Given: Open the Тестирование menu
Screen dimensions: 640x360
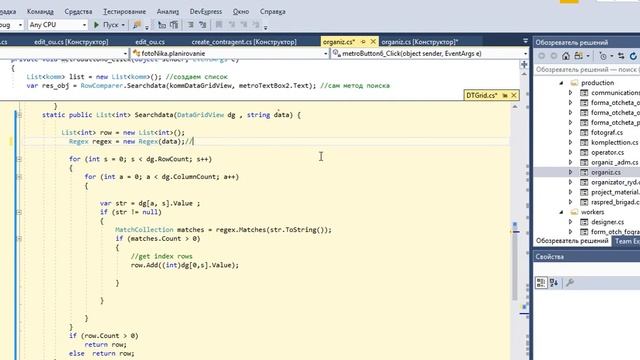Looking at the screenshot, I should [x=124, y=11].
